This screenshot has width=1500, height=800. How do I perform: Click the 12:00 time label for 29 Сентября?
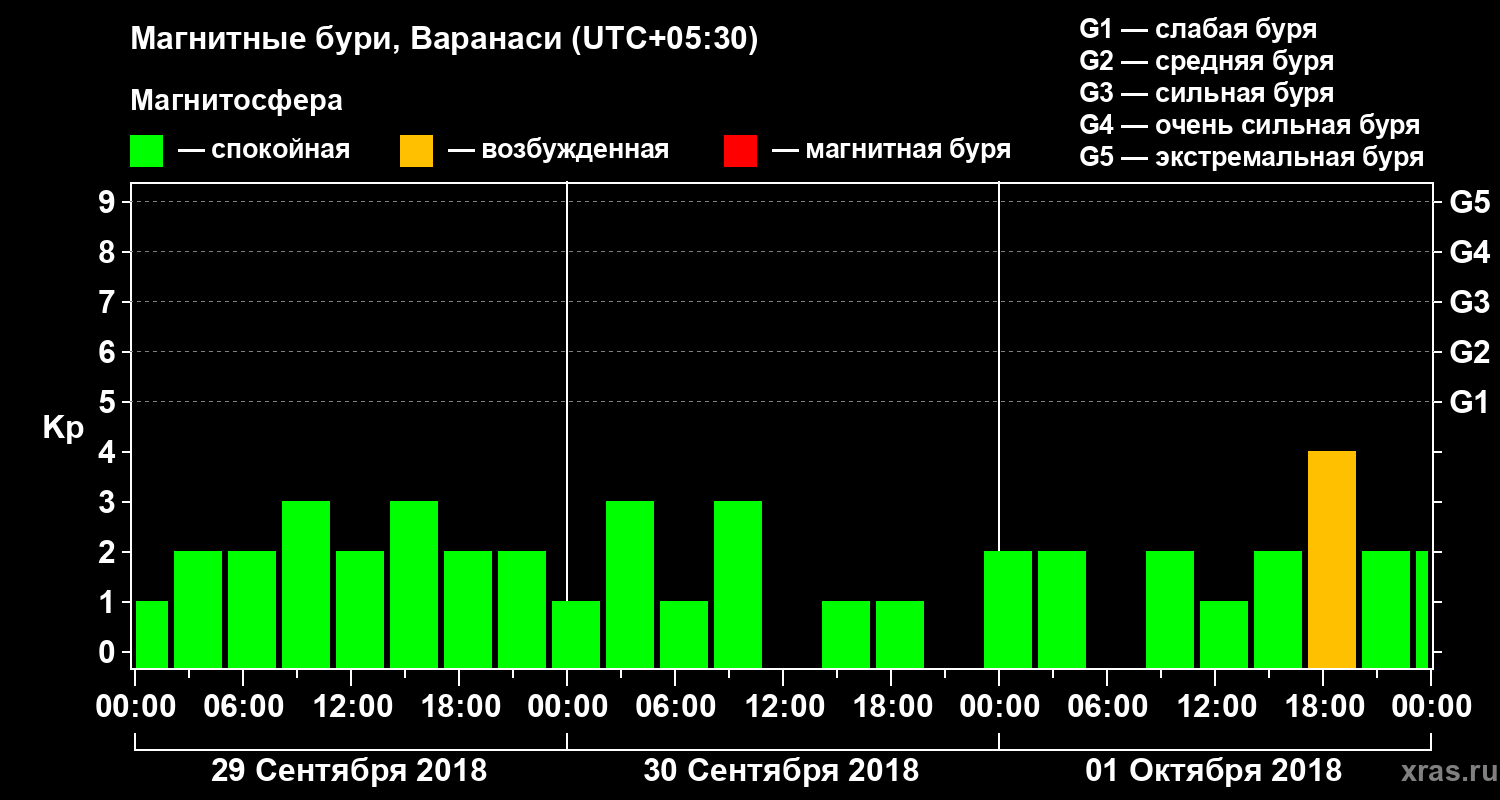pyautogui.click(x=352, y=706)
